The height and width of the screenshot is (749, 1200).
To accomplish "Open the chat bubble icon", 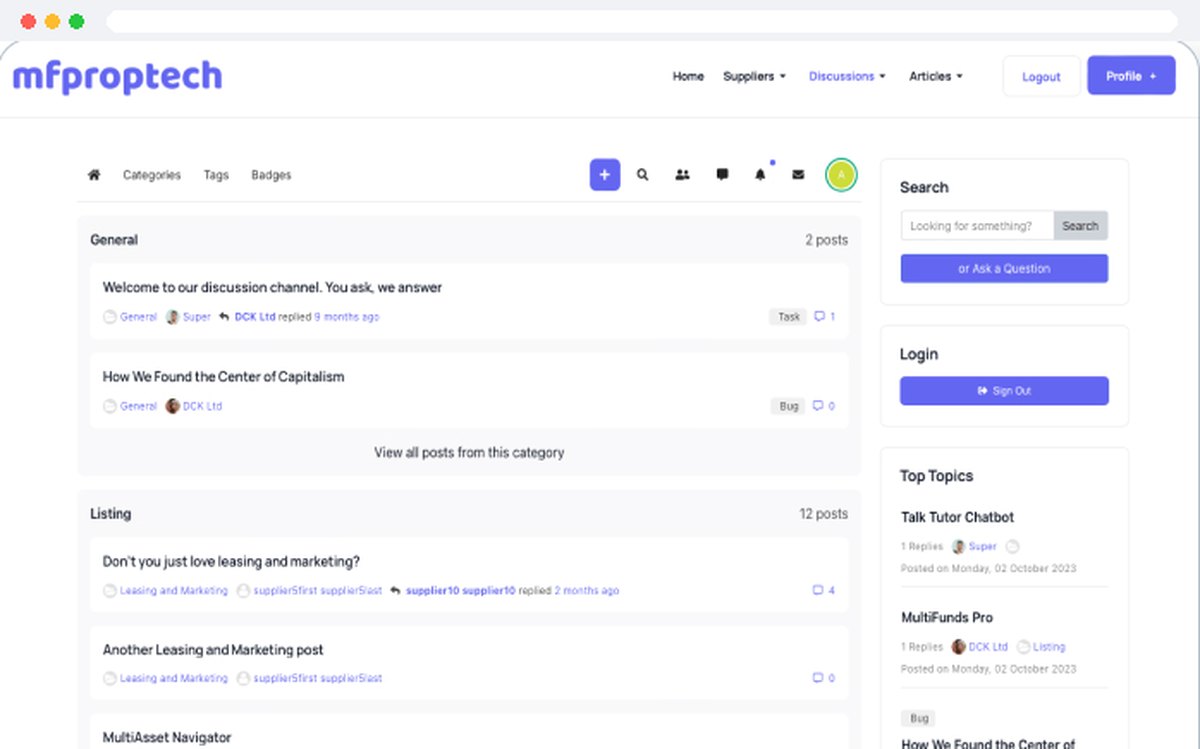I will pos(722,175).
